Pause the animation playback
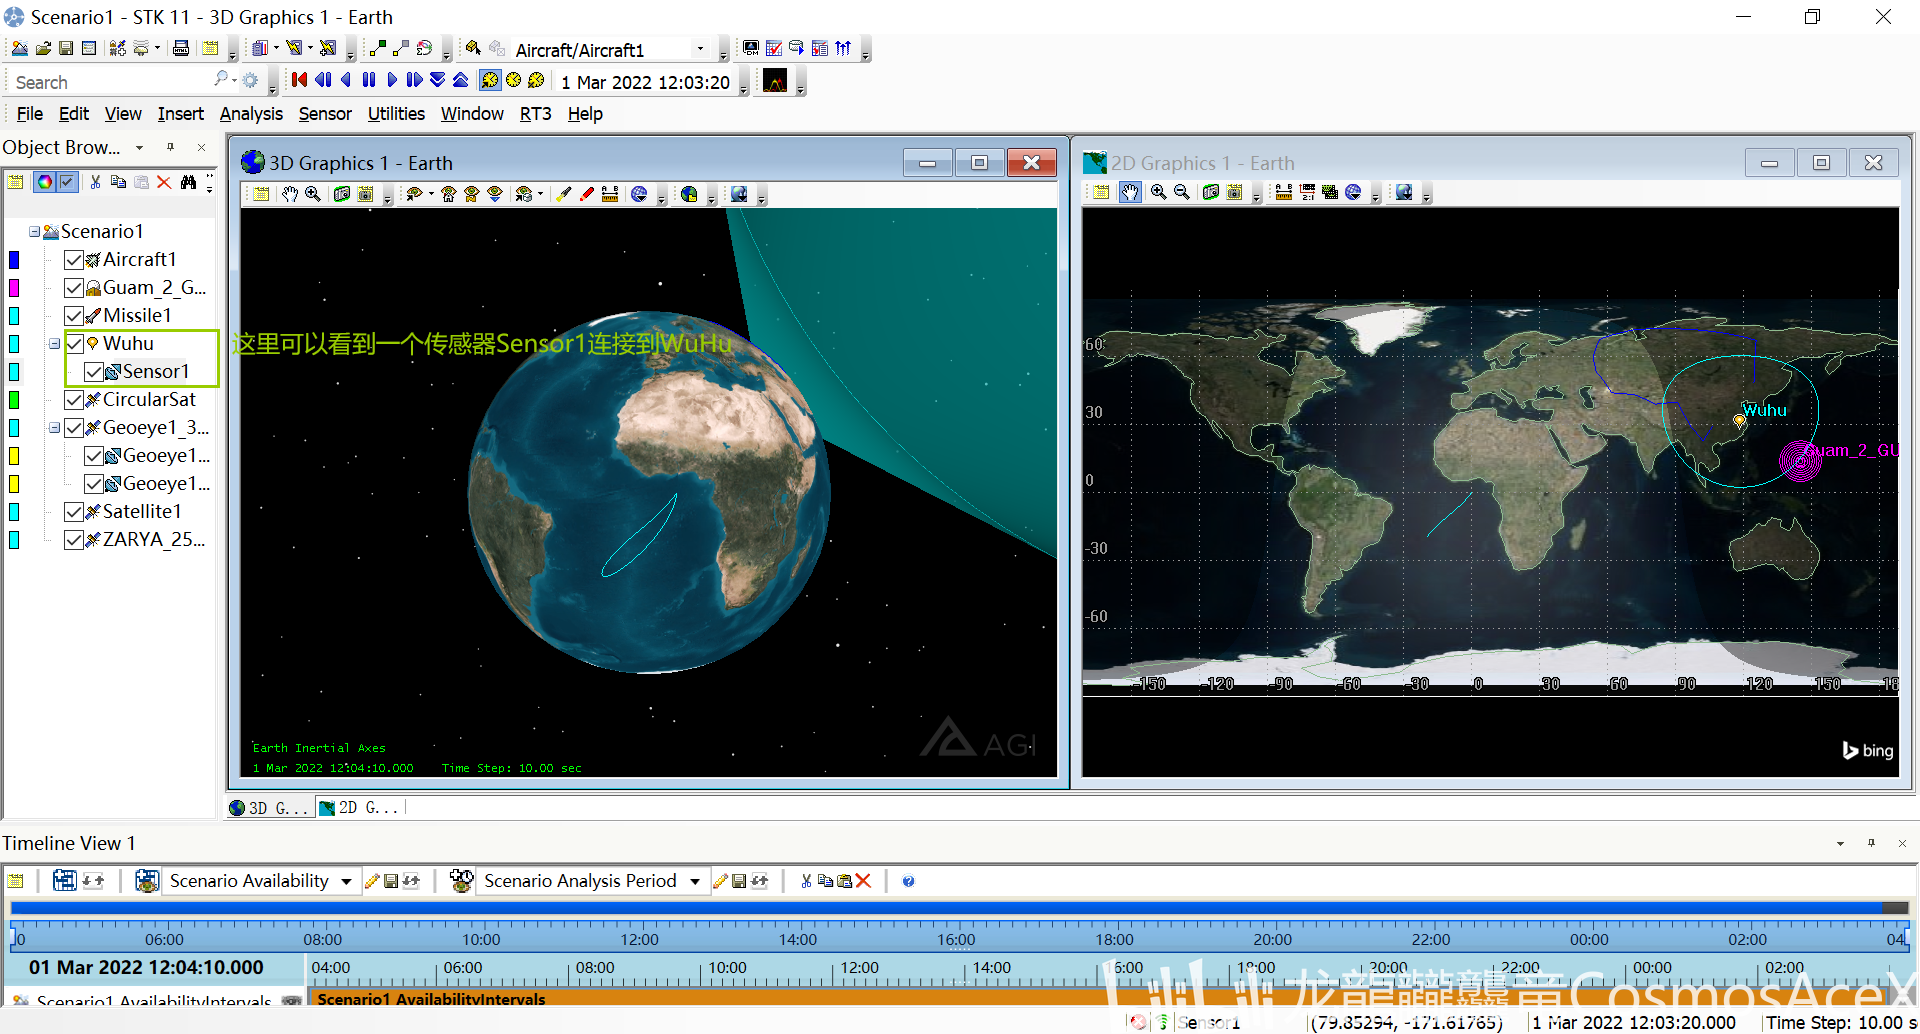Screen dimensions: 1920x1034 click(x=369, y=80)
